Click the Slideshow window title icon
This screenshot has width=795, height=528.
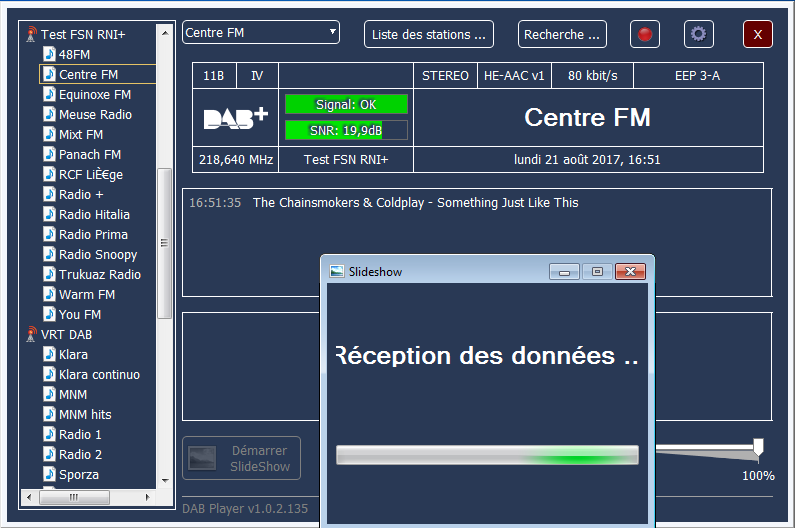[337, 271]
